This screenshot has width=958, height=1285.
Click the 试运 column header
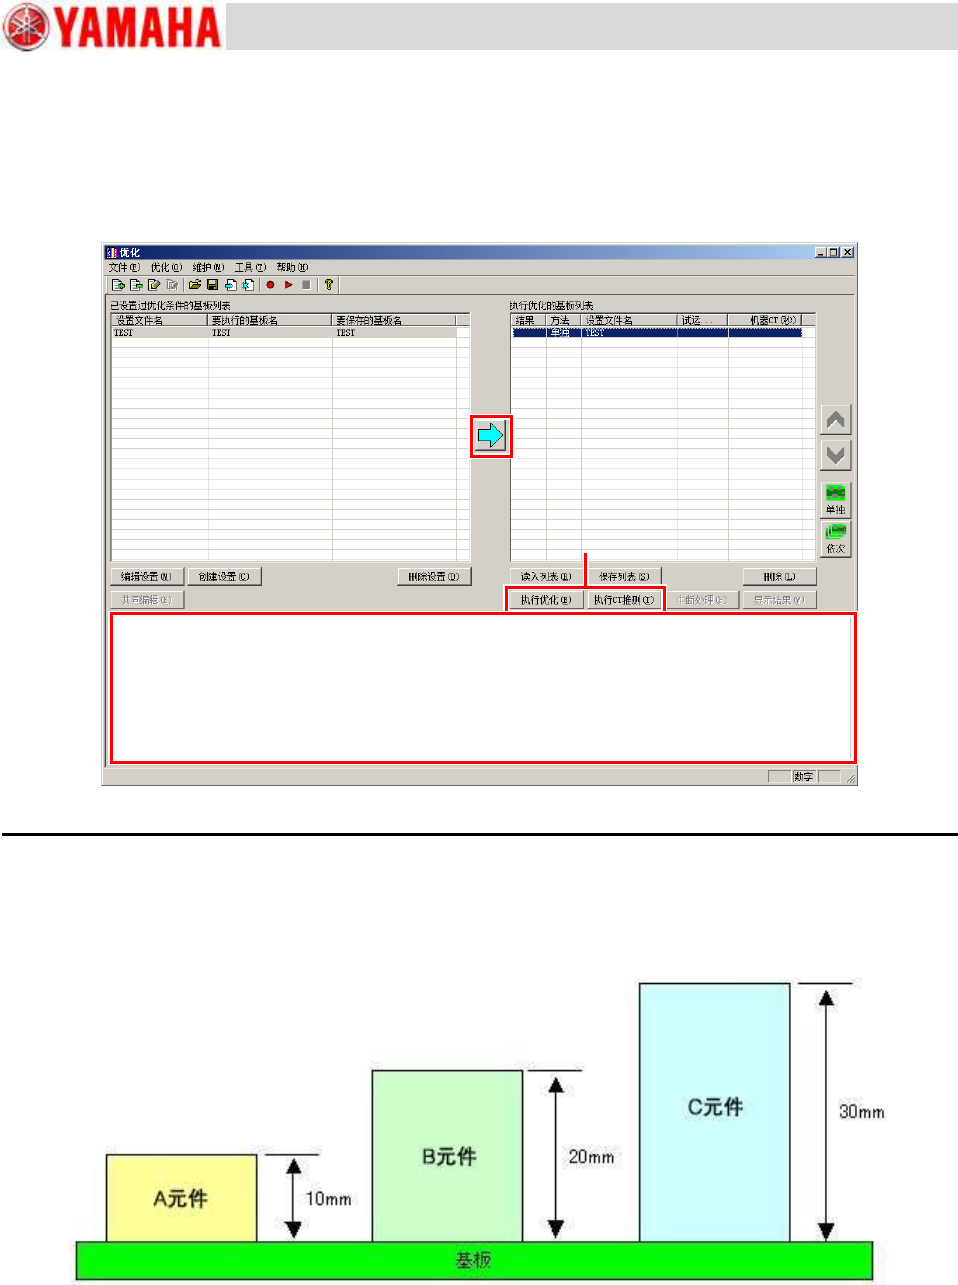pos(703,320)
